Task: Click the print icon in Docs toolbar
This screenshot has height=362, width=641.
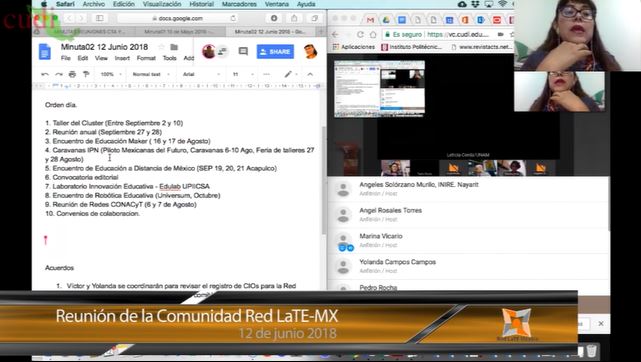Action: [x=72, y=74]
